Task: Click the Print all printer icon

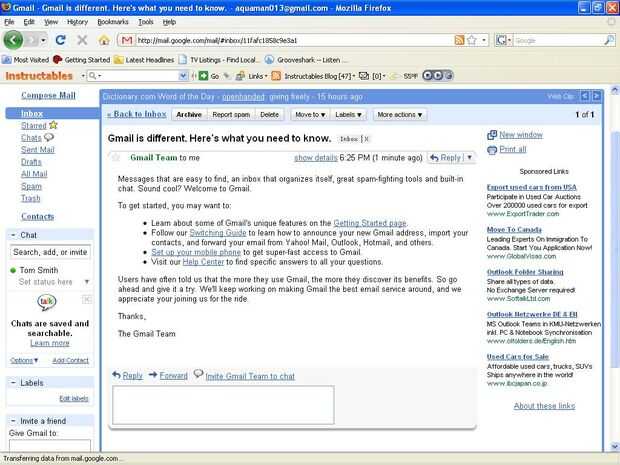Action: (x=492, y=150)
